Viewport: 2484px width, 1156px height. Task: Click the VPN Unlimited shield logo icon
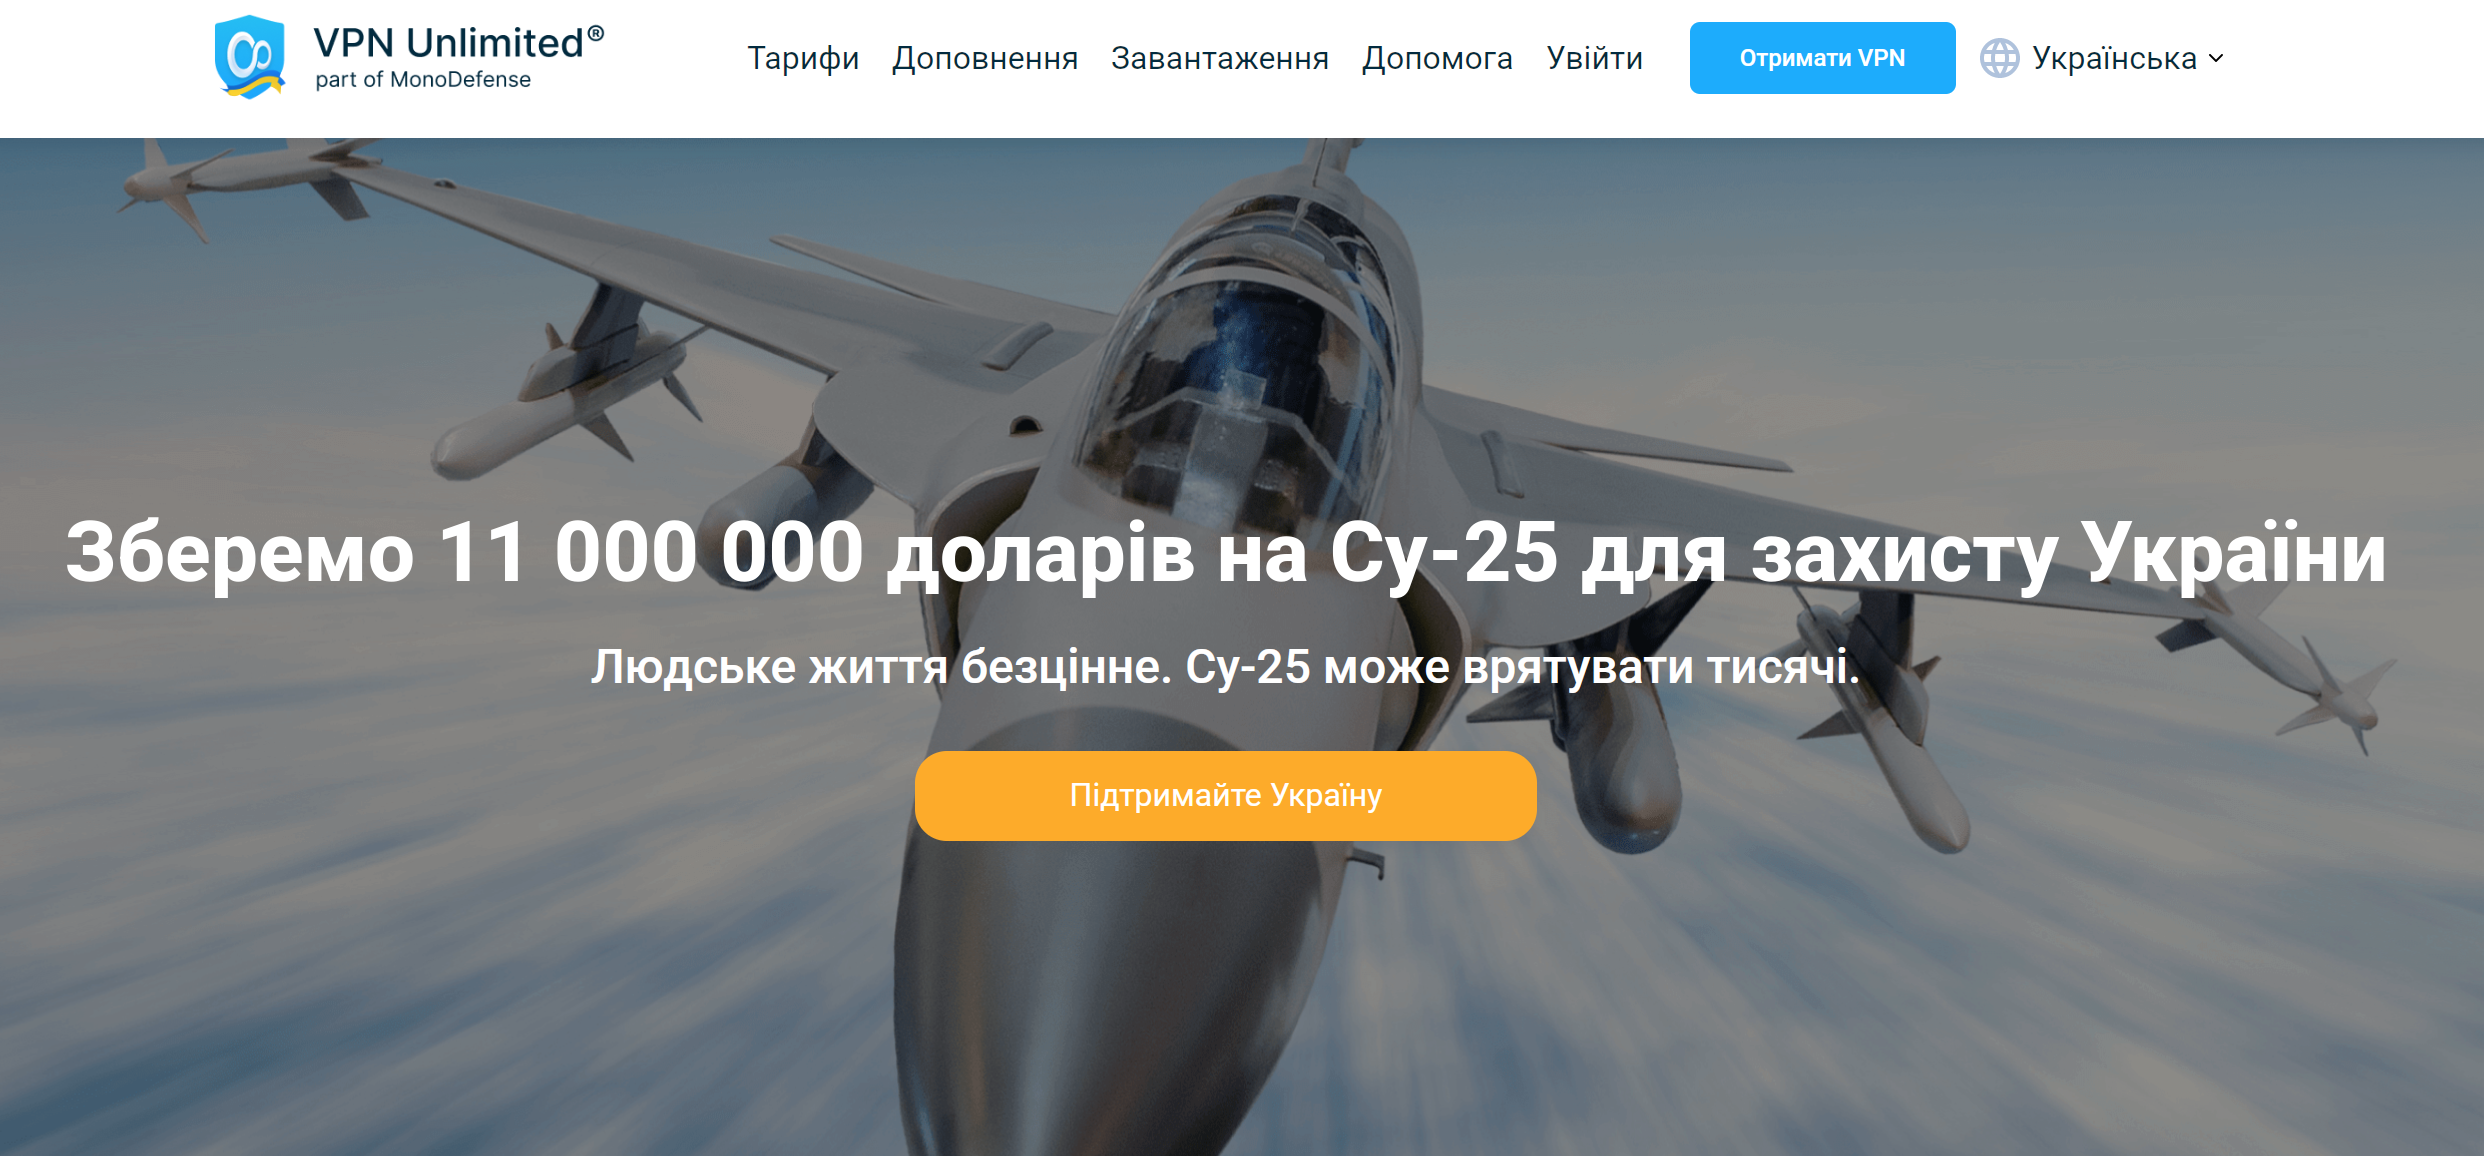250,57
